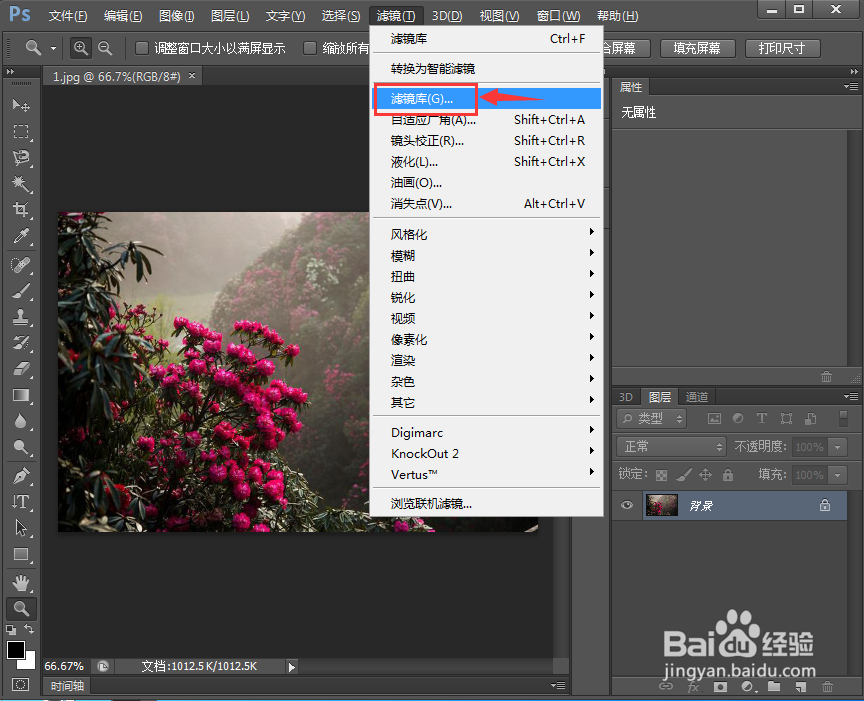
Task: Click the zoom percentage field
Action: point(65,666)
